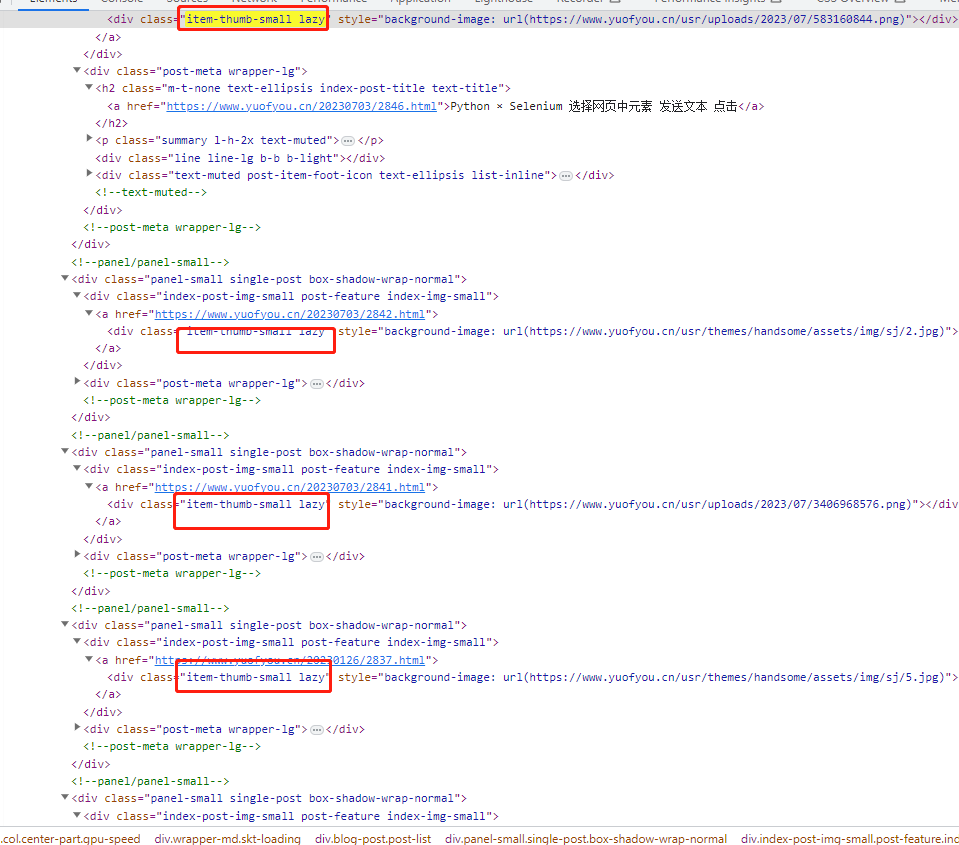959x845 pixels.
Task: Expand collapsed post-meta div below 2837.html anchor
Action: pyautogui.click(x=77, y=728)
